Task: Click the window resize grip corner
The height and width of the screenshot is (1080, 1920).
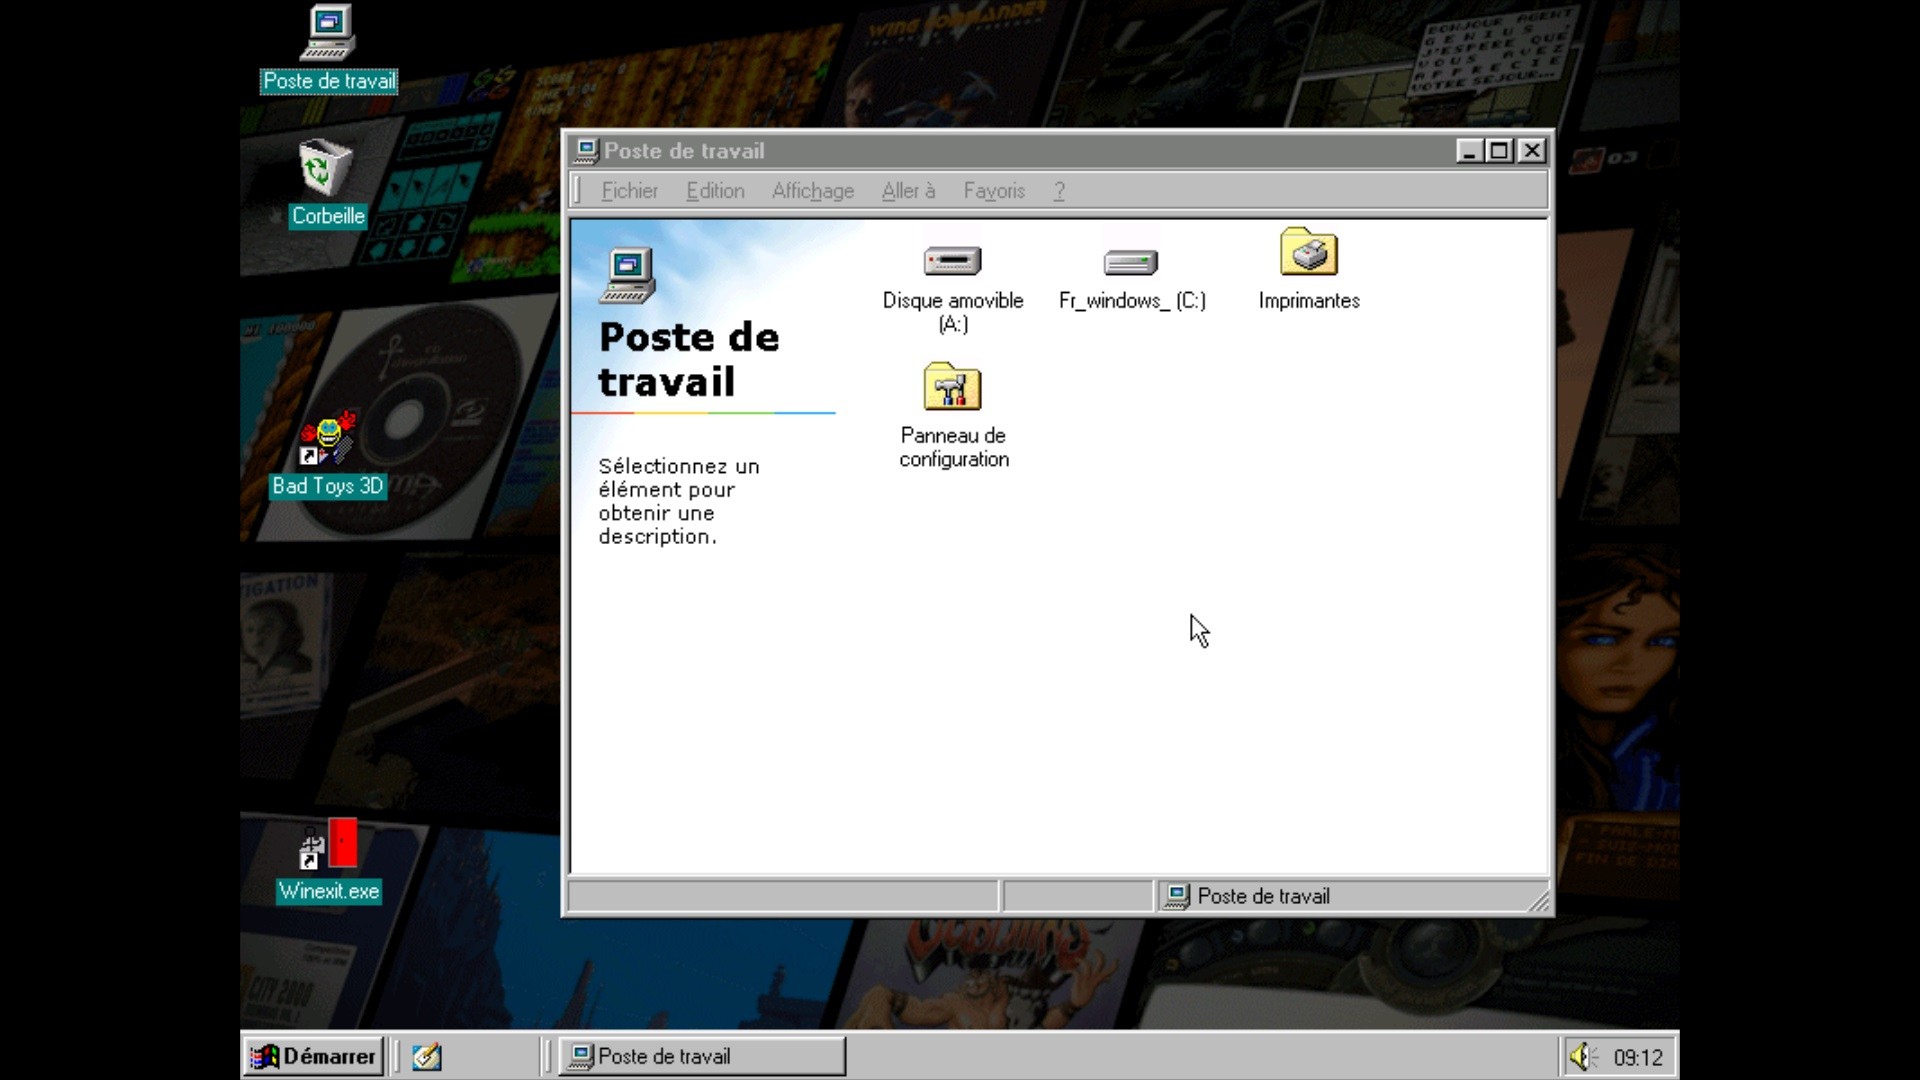Action: pyautogui.click(x=1539, y=901)
